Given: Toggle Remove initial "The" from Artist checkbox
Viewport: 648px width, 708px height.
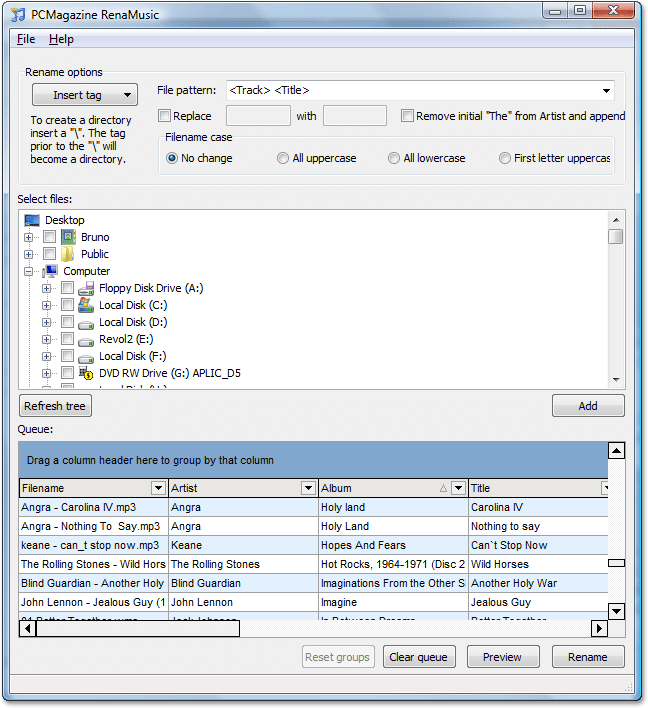Looking at the screenshot, I should click(x=407, y=116).
